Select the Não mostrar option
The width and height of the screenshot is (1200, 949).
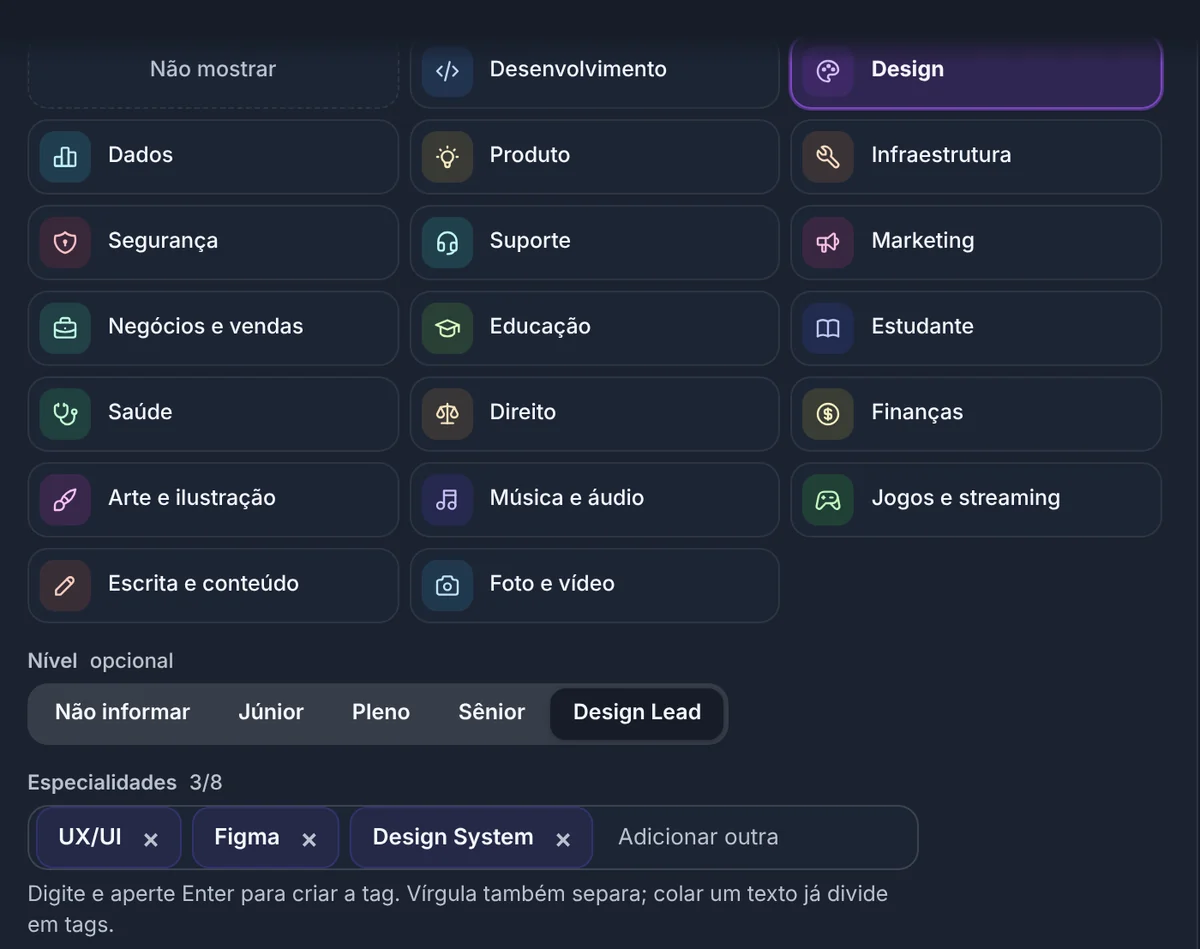click(x=213, y=70)
